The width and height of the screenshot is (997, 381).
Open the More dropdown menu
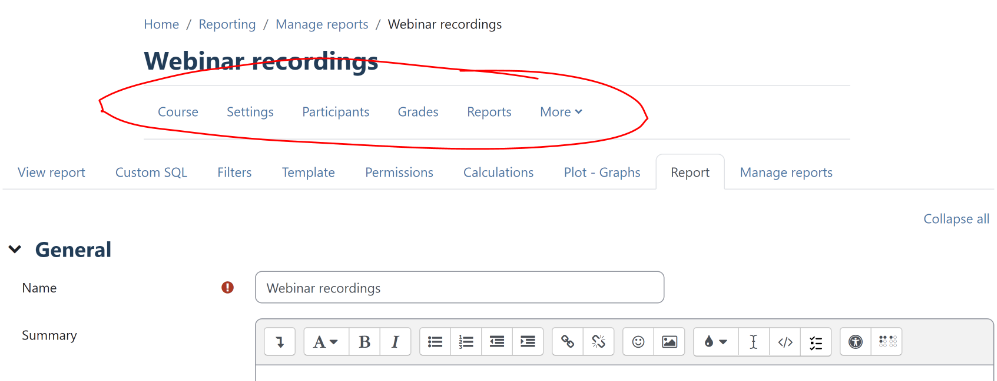561,112
